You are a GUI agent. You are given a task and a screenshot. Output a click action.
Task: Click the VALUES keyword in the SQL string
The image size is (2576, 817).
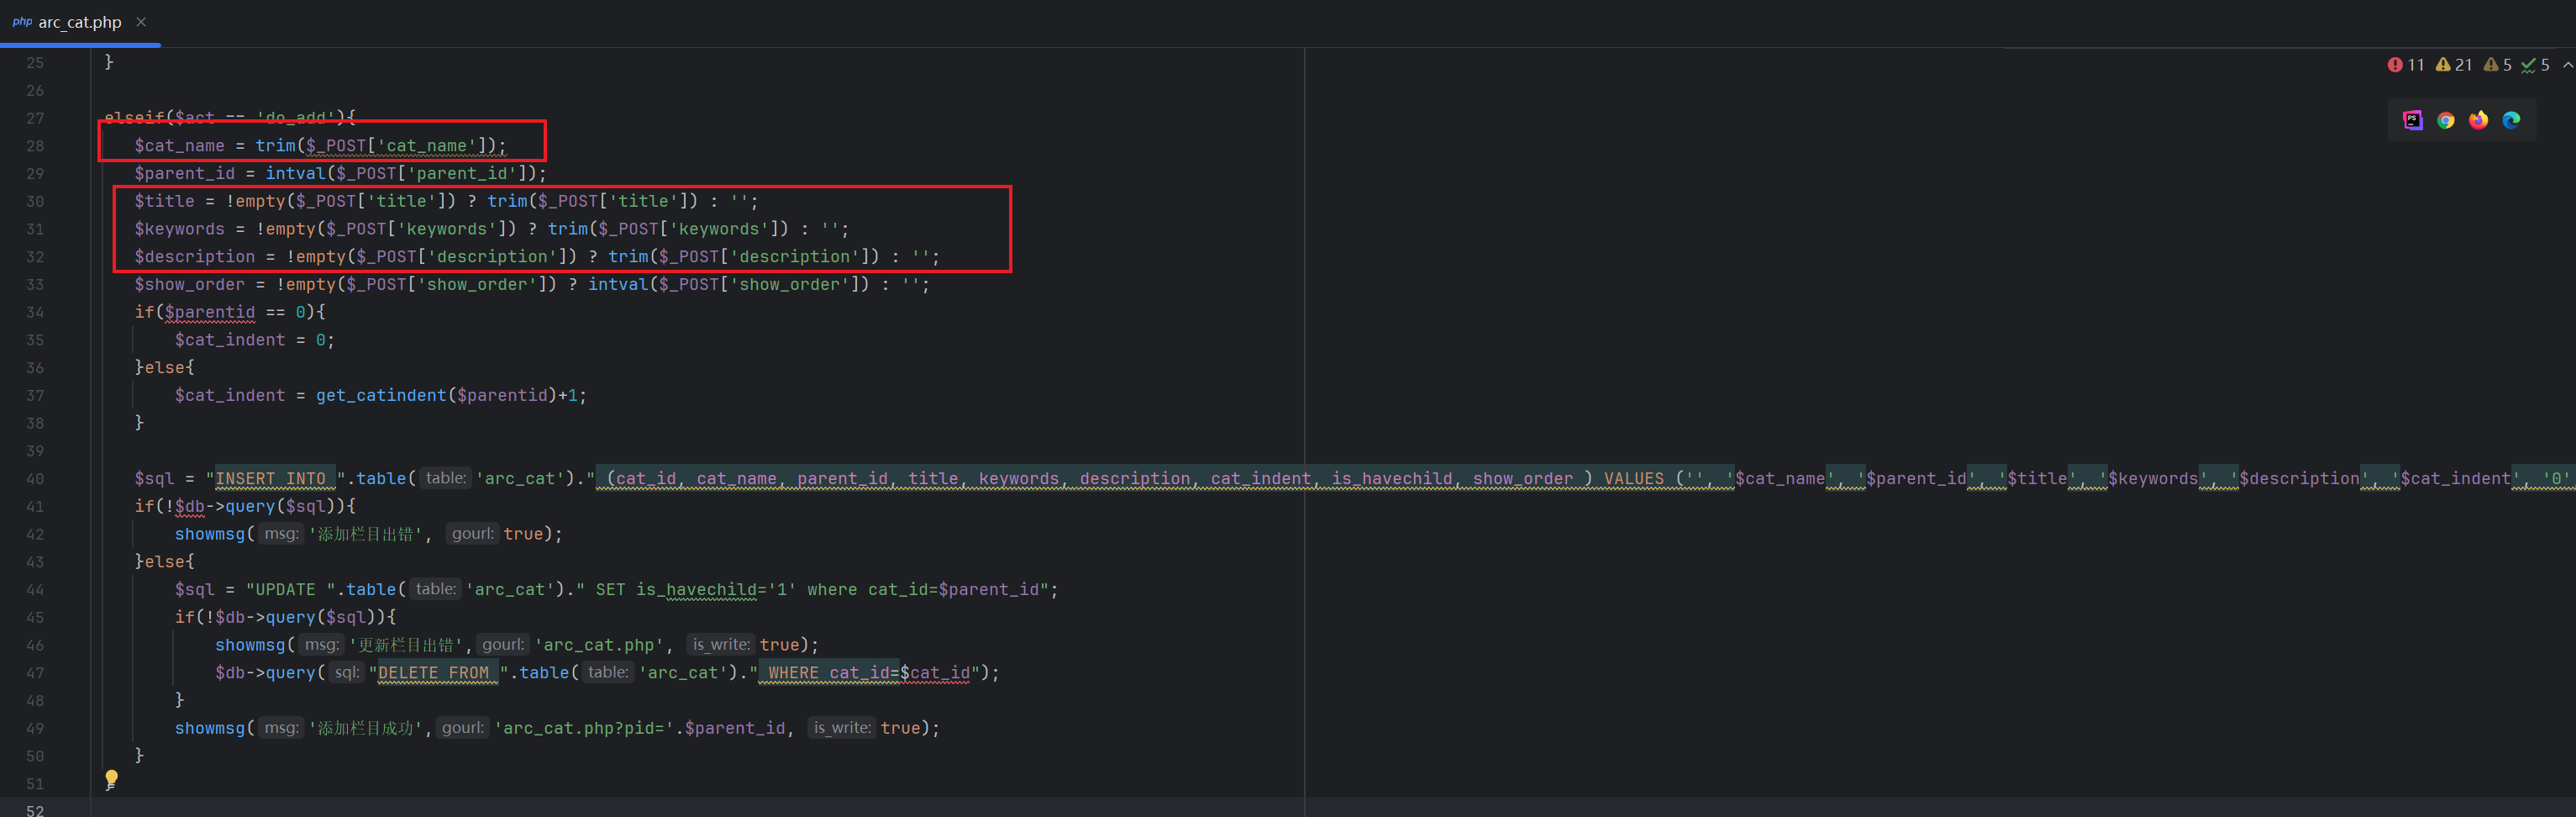click(x=1634, y=479)
